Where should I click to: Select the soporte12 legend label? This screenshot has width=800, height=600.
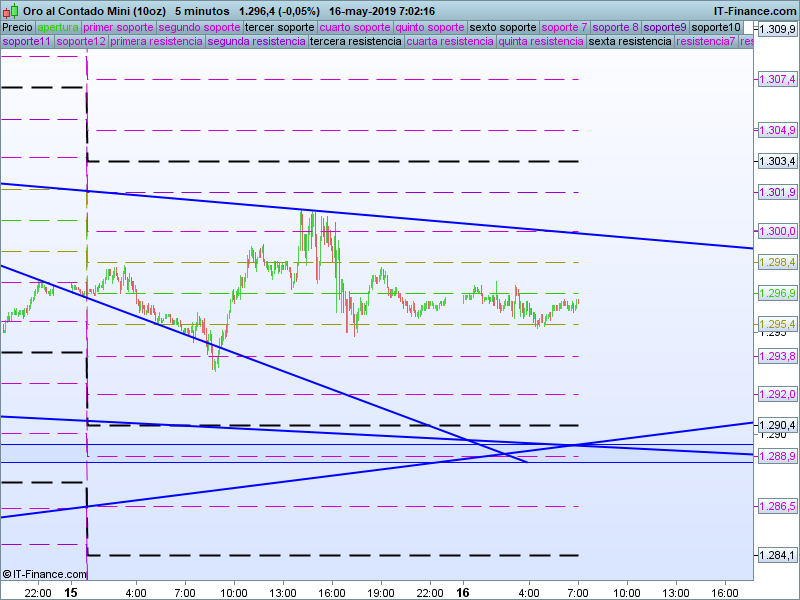coord(81,42)
